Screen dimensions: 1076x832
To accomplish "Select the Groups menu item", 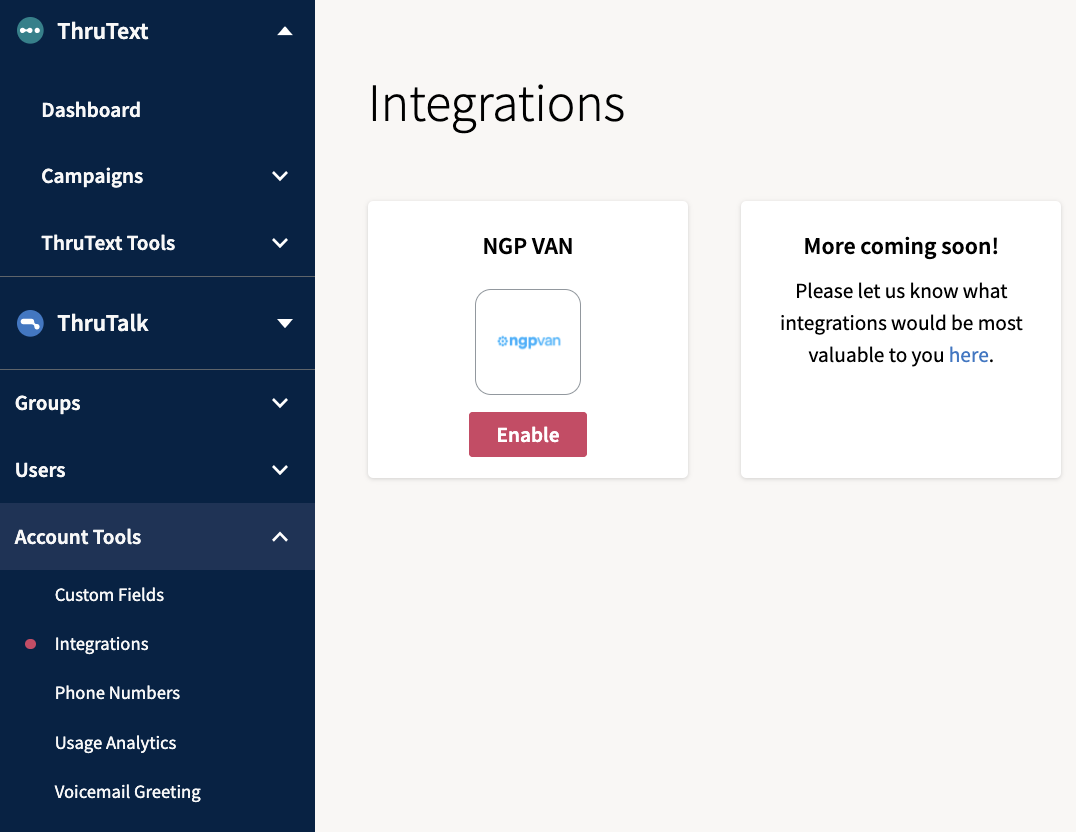I will (47, 404).
